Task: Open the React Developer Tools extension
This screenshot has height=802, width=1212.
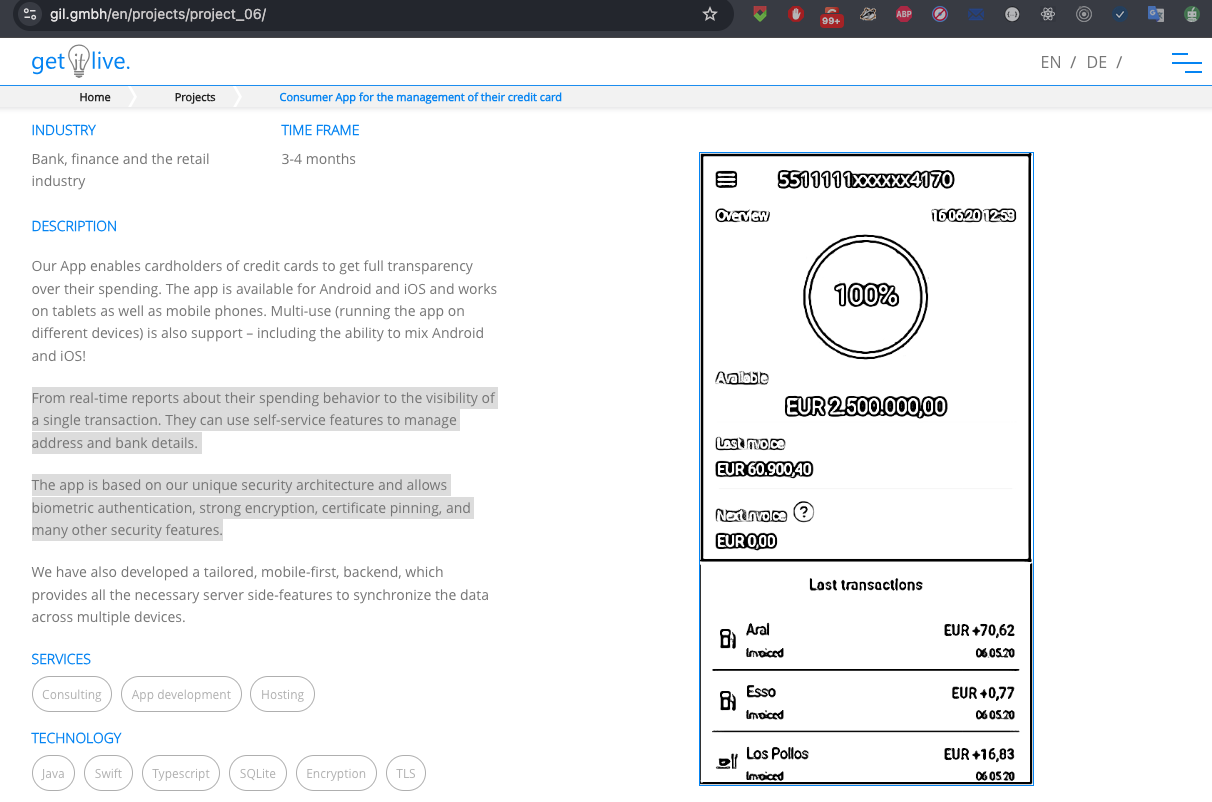Action: (x=1048, y=14)
